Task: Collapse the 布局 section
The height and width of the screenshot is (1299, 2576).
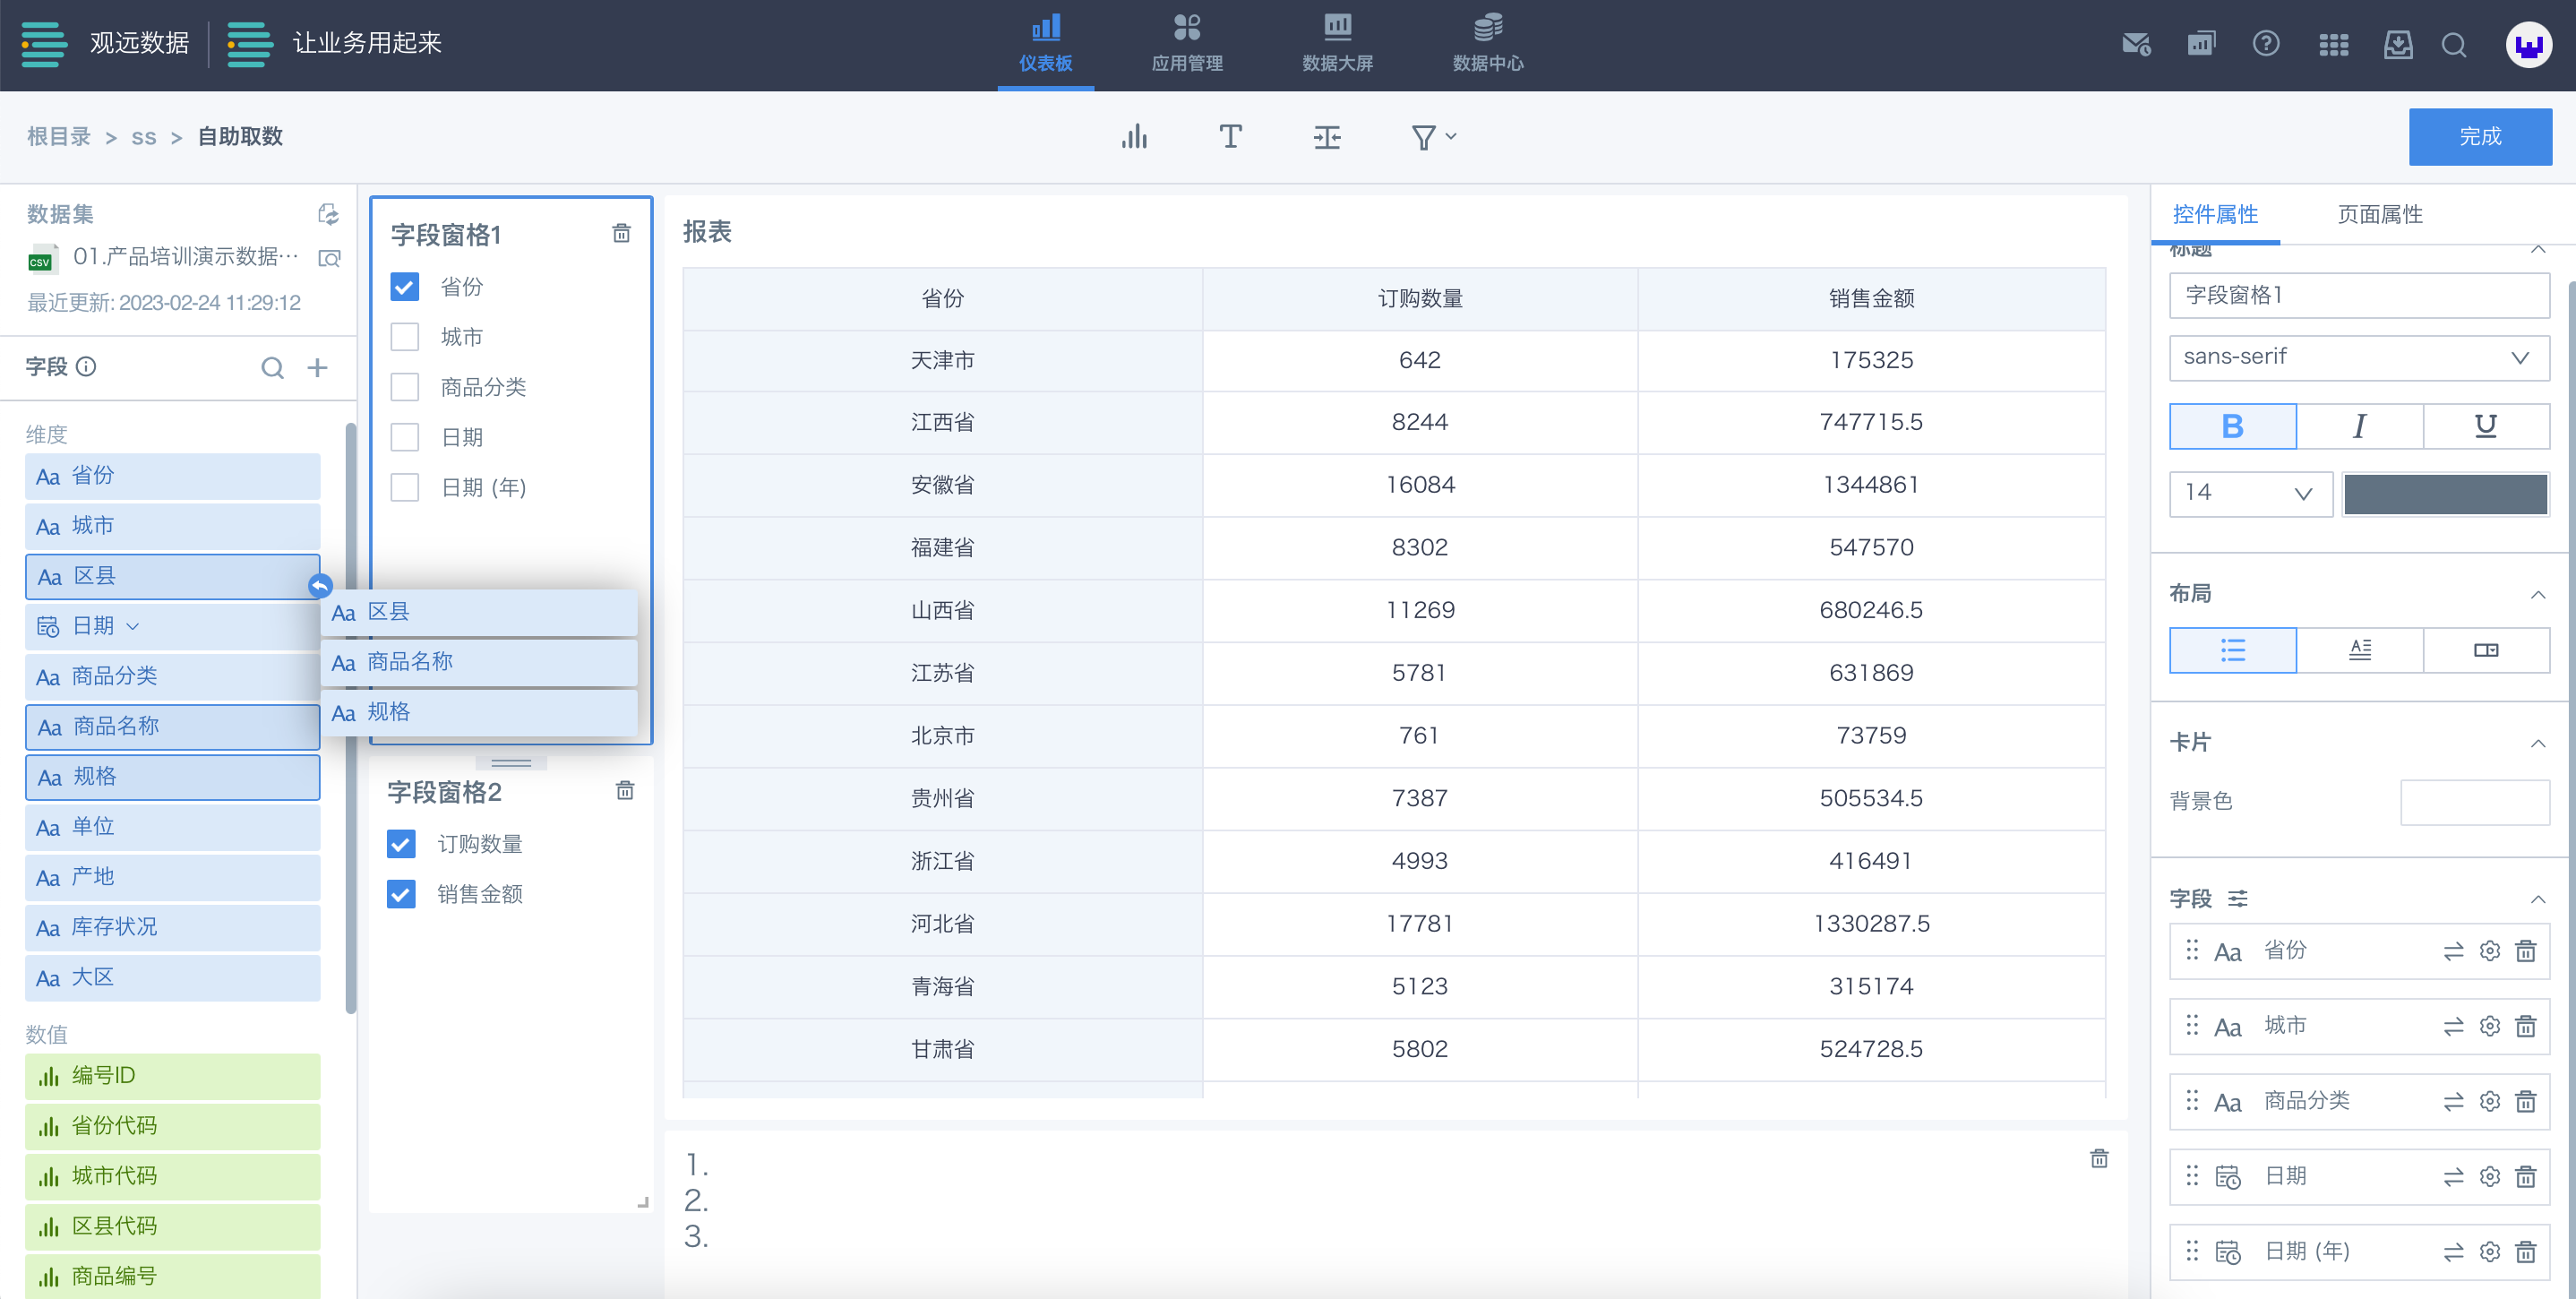Action: click(2537, 594)
